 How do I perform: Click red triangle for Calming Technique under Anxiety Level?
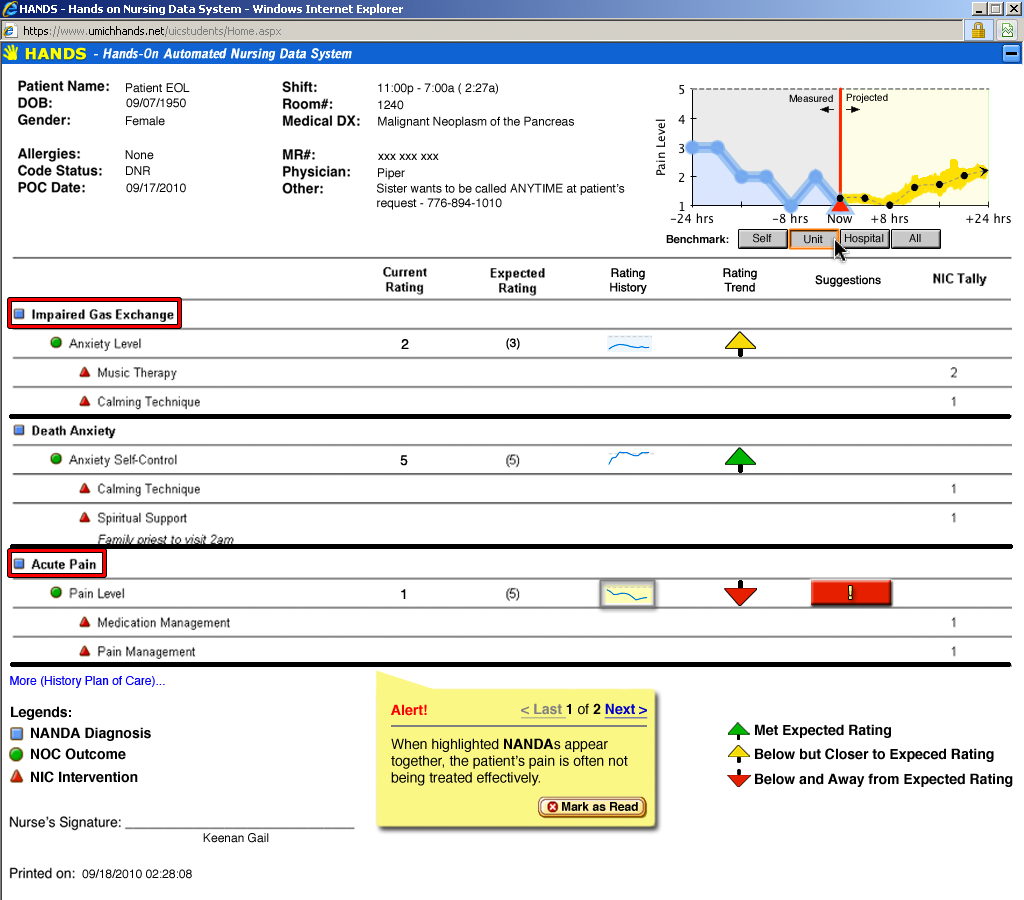tap(85, 401)
